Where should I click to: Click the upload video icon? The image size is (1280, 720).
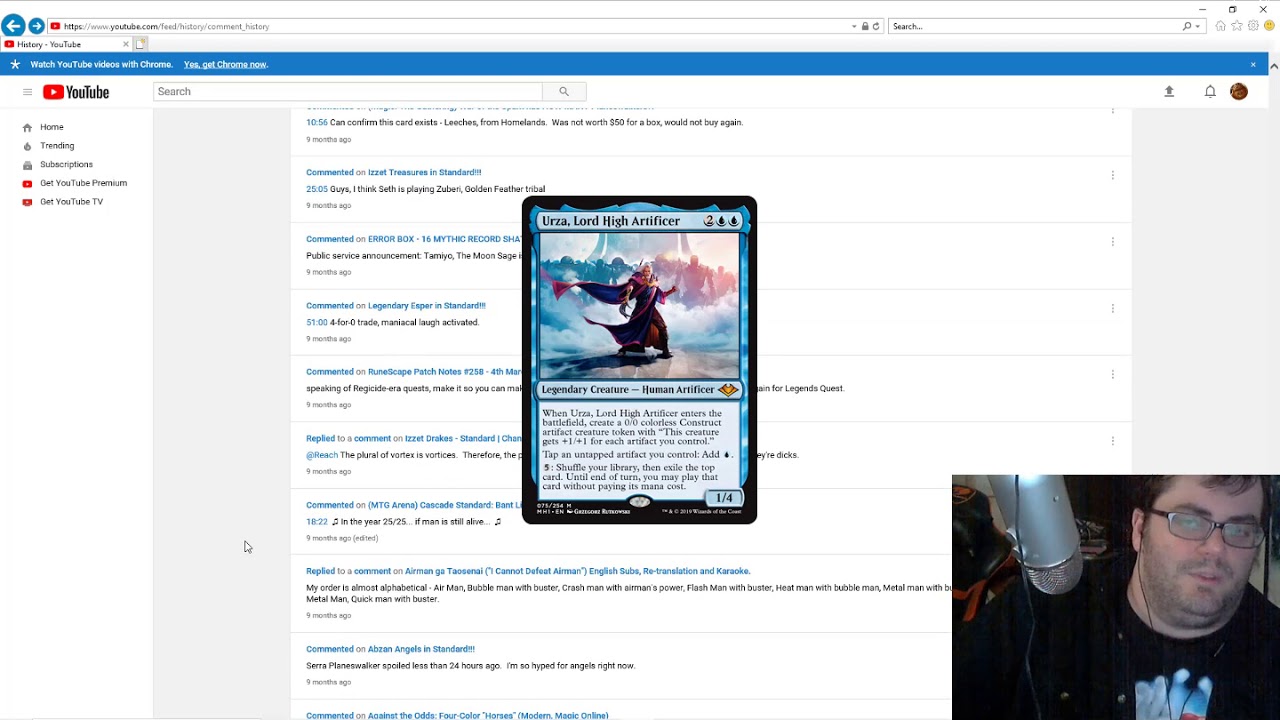pos(1169,91)
